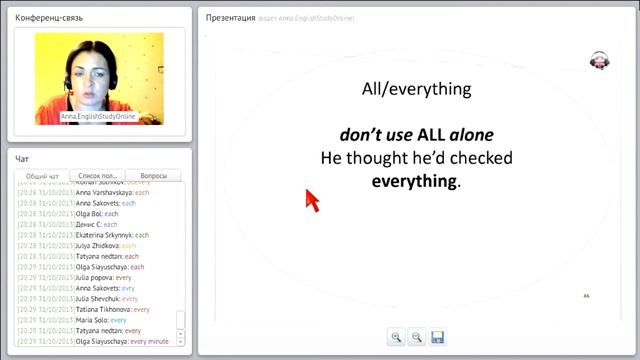Click the 'don't use ALL alone' line
640x360 pixels.
pos(416,135)
